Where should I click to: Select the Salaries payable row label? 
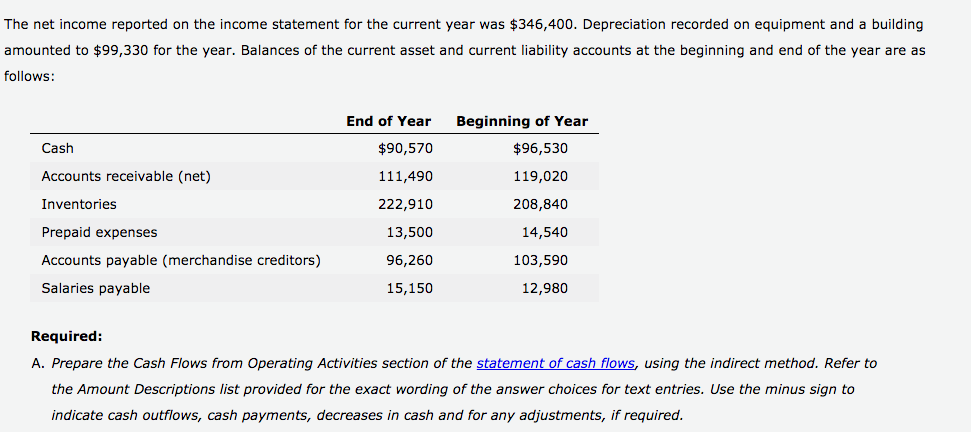(x=95, y=288)
